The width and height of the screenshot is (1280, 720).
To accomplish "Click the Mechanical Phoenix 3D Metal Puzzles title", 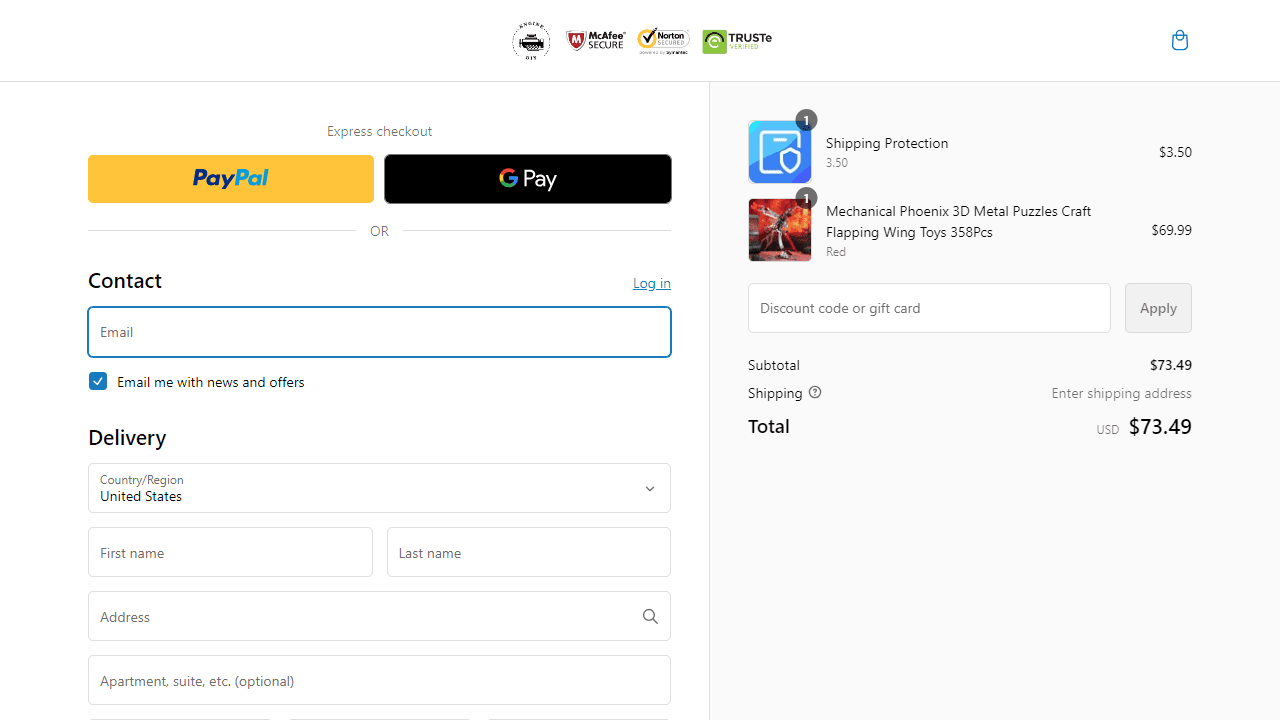I will click(959, 222).
